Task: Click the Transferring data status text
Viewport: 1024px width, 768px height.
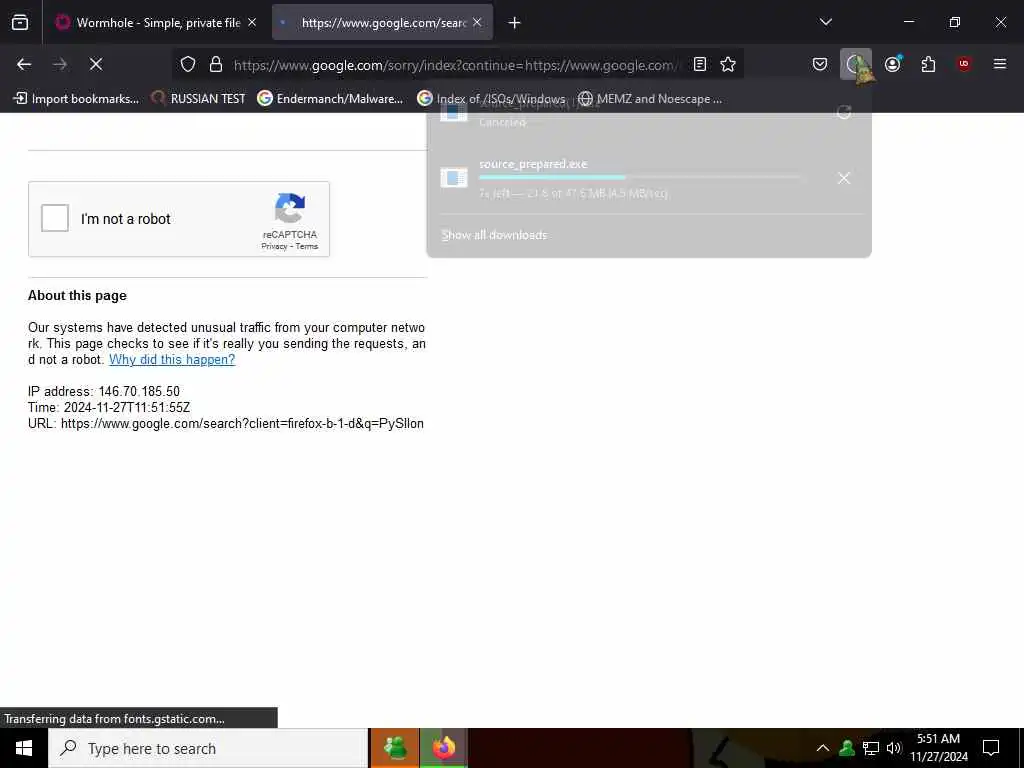Action: [x=114, y=719]
